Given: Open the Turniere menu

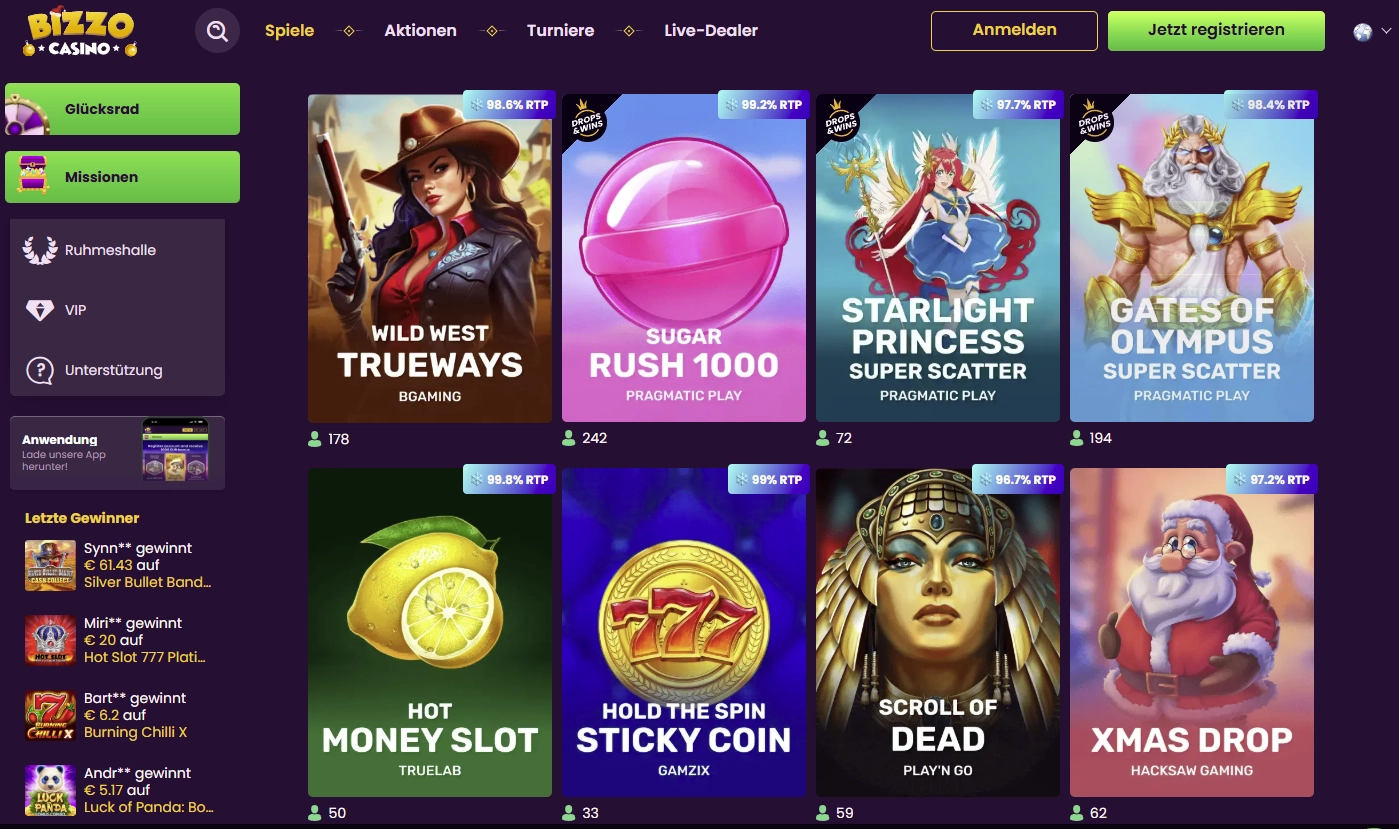Looking at the screenshot, I should pos(560,30).
